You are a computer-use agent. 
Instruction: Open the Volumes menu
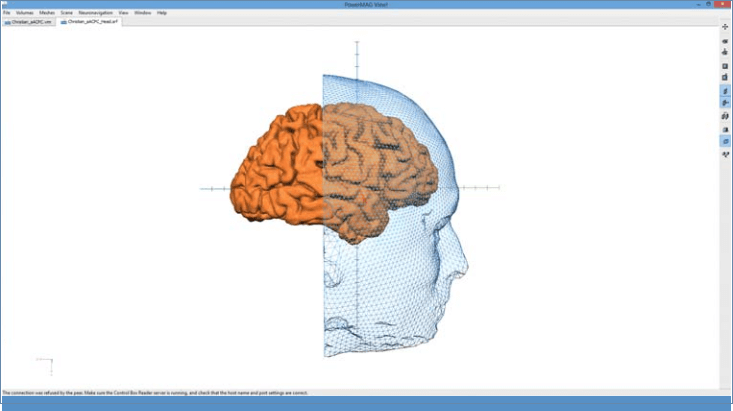point(24,13)
